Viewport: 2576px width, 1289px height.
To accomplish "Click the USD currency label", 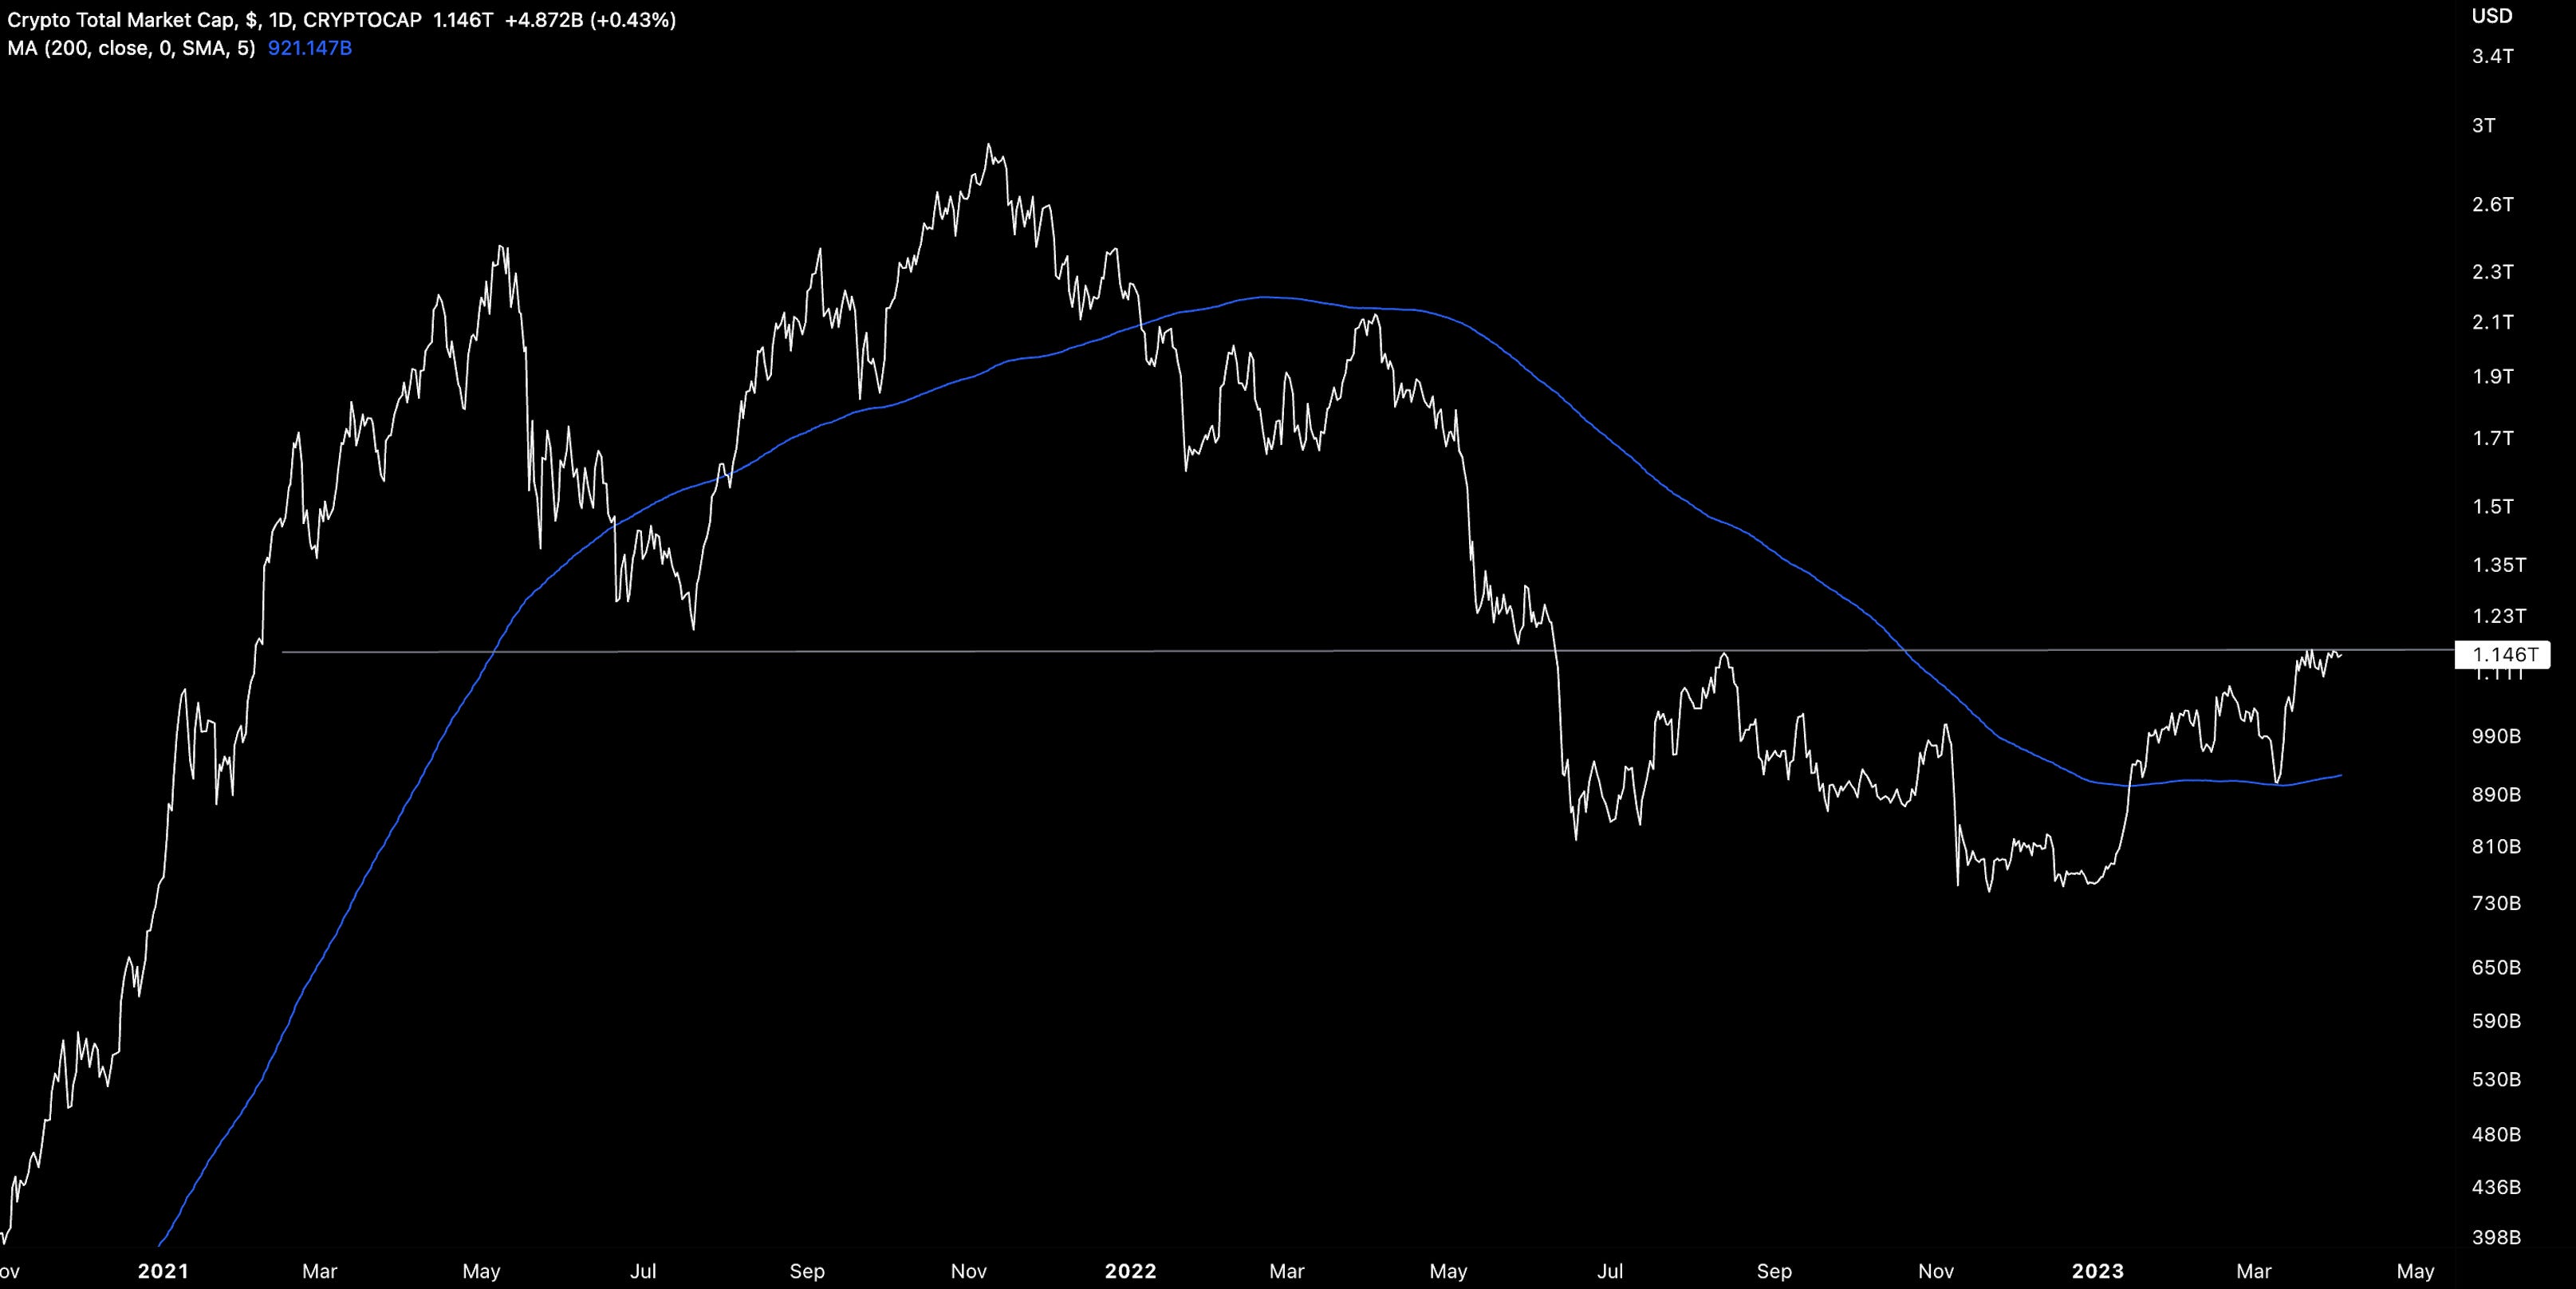I will 2492,16.
